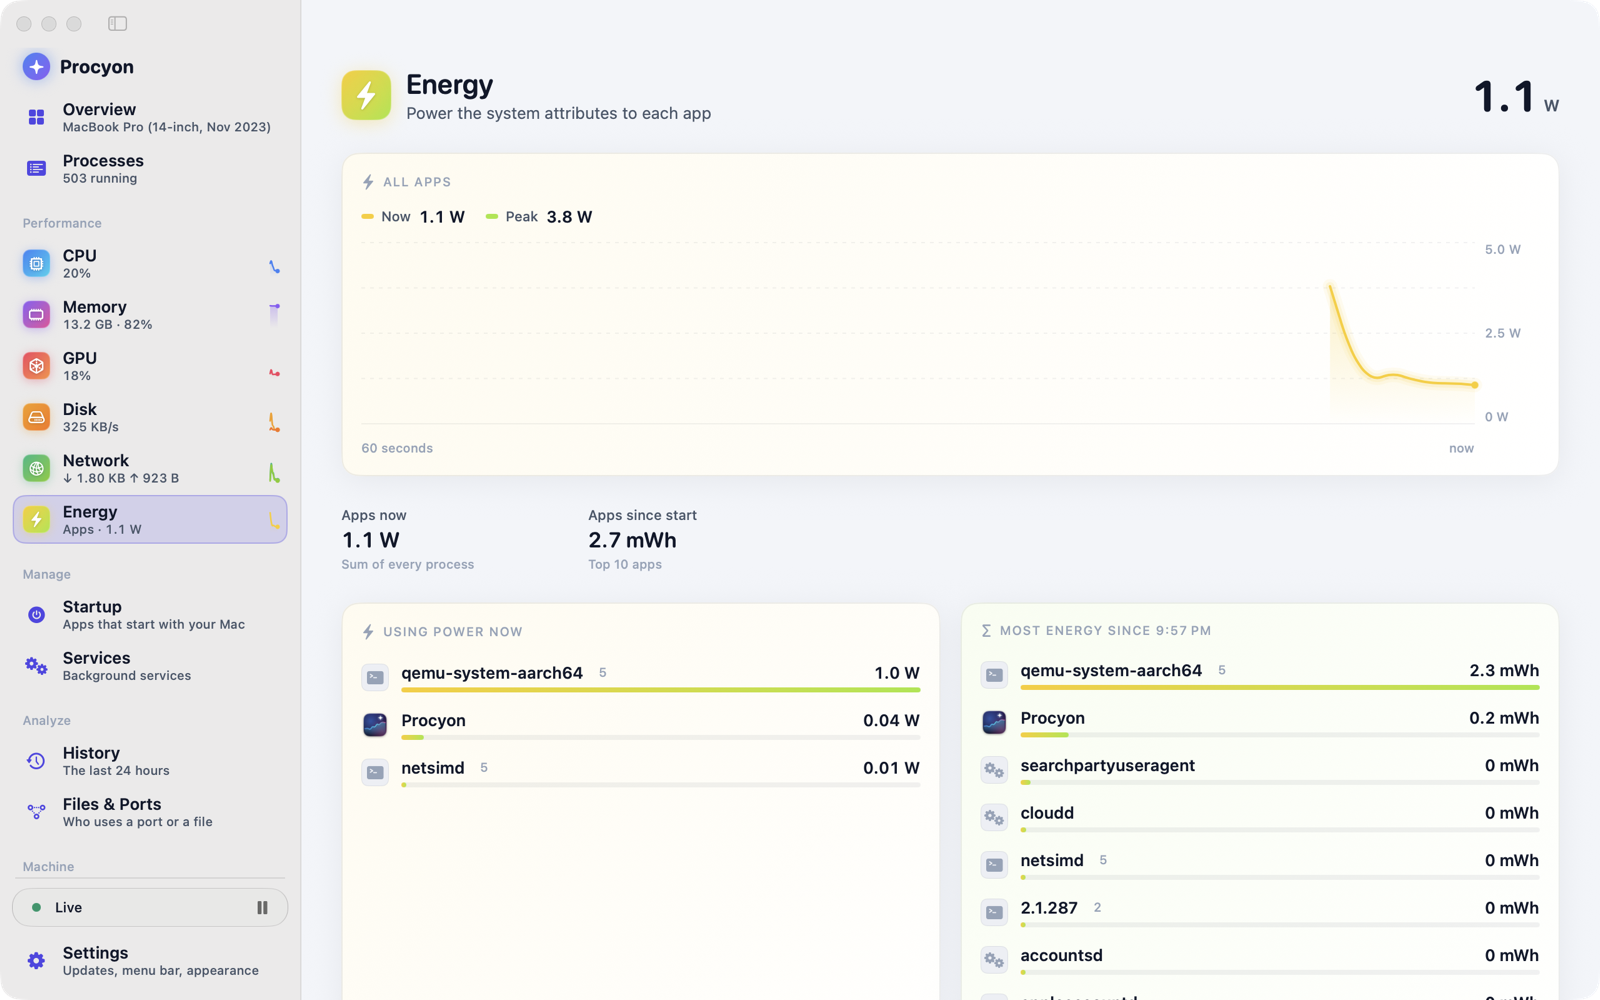The width and height of the screenshot is (1600, 1000).
Task: Select the cloudd energy row
Action: pyautogui.click(x=1260, y=818)
